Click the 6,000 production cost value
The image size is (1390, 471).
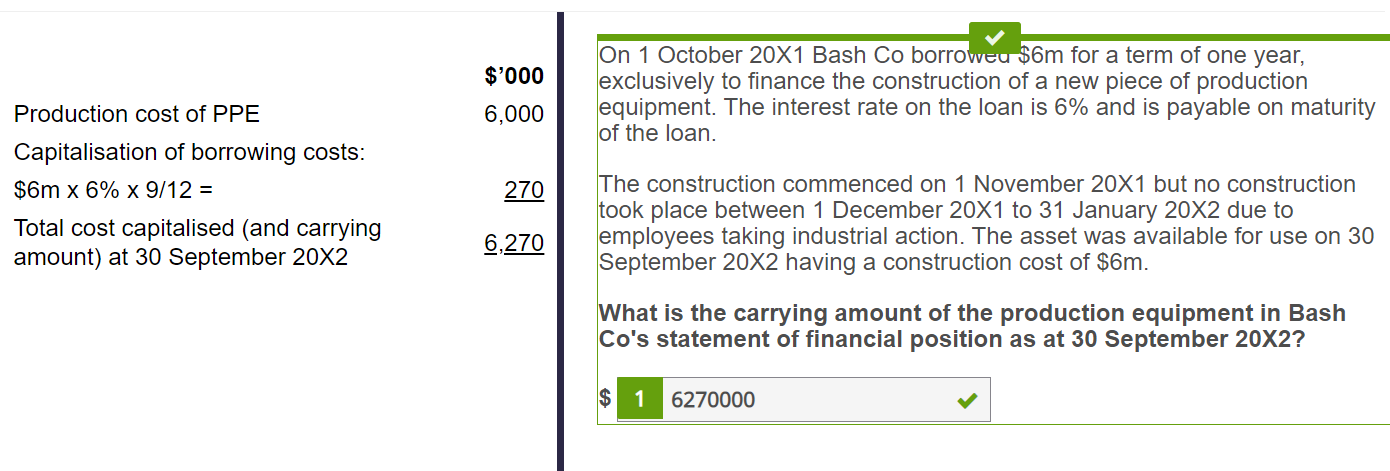(x=514, y=114)
